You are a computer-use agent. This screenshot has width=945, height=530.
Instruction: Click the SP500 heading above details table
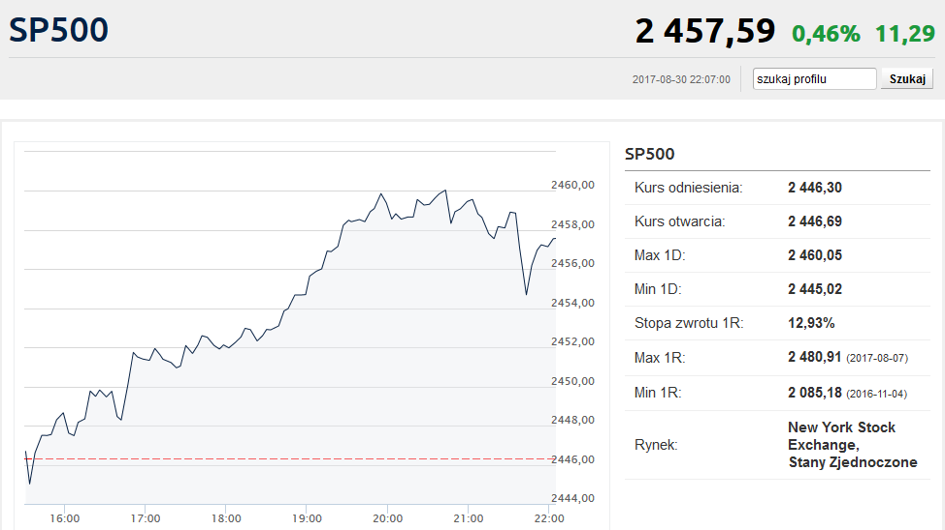pyautogui.click(x=650, y=154)
